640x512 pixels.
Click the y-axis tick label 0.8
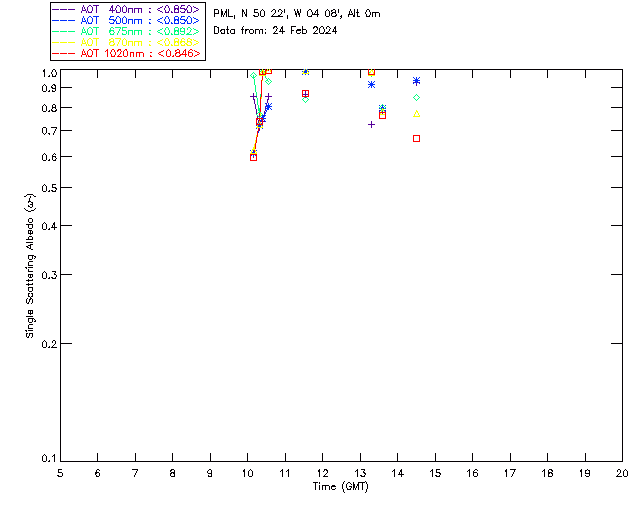pyautogui.click(x=49, y=108)
